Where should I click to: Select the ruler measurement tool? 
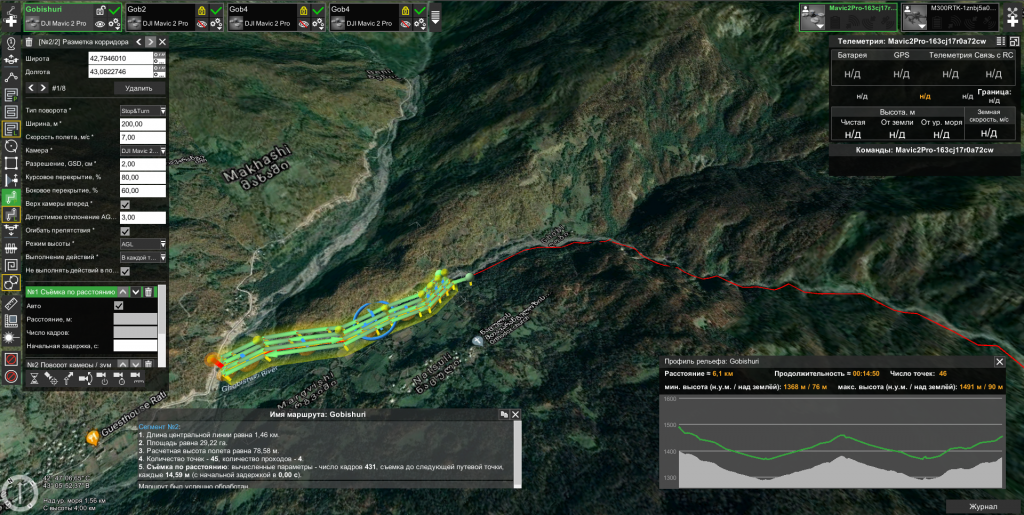[x=11, y=302]
